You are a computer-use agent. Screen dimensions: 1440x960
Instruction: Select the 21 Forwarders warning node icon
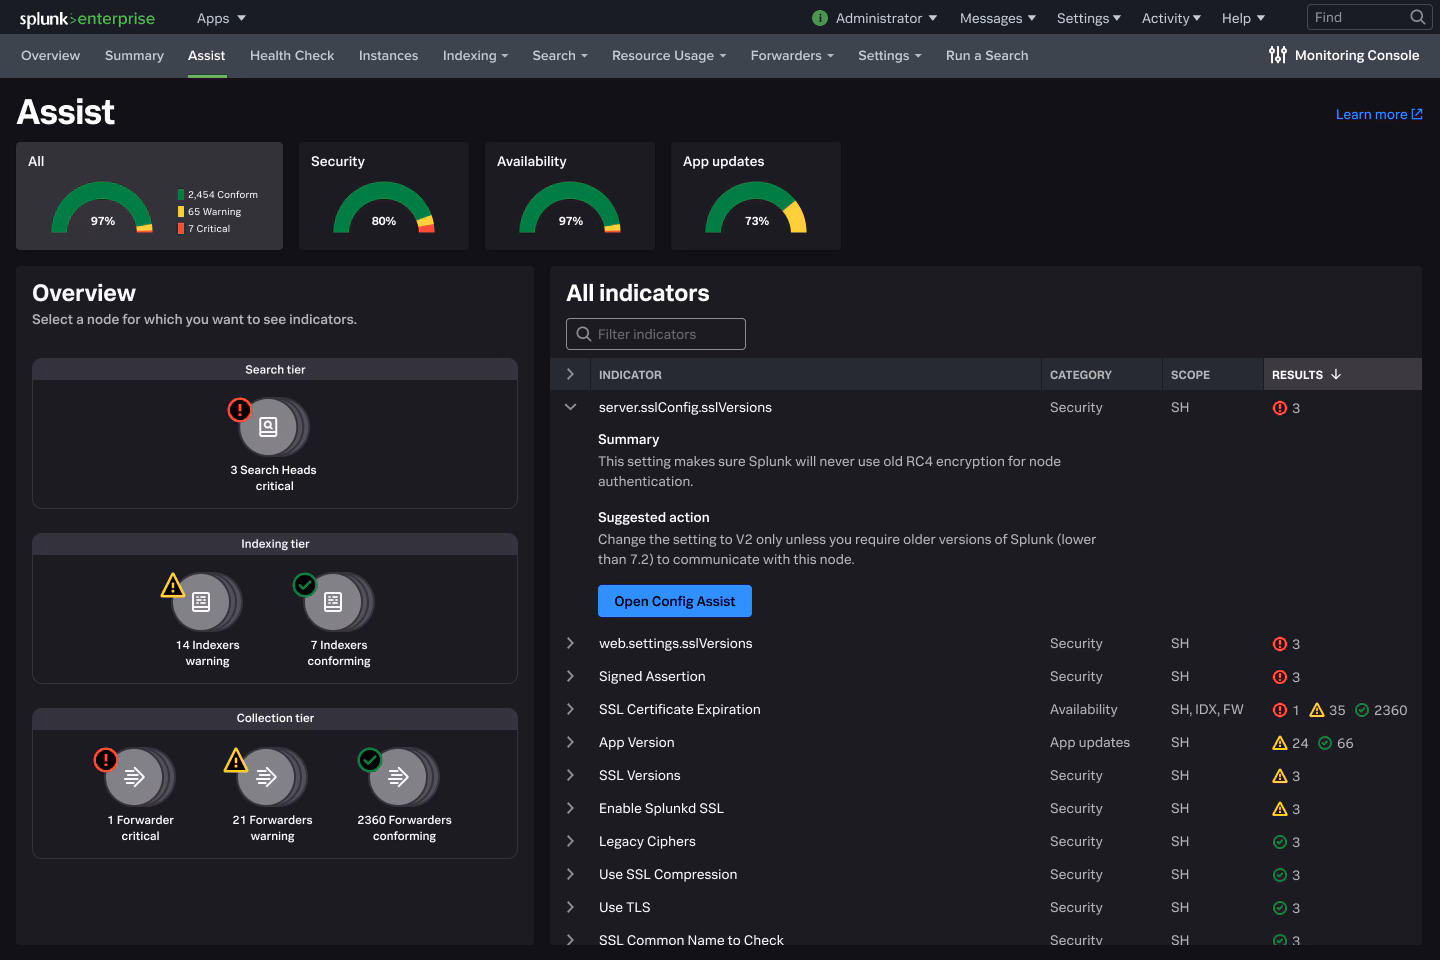coord(267,777)
